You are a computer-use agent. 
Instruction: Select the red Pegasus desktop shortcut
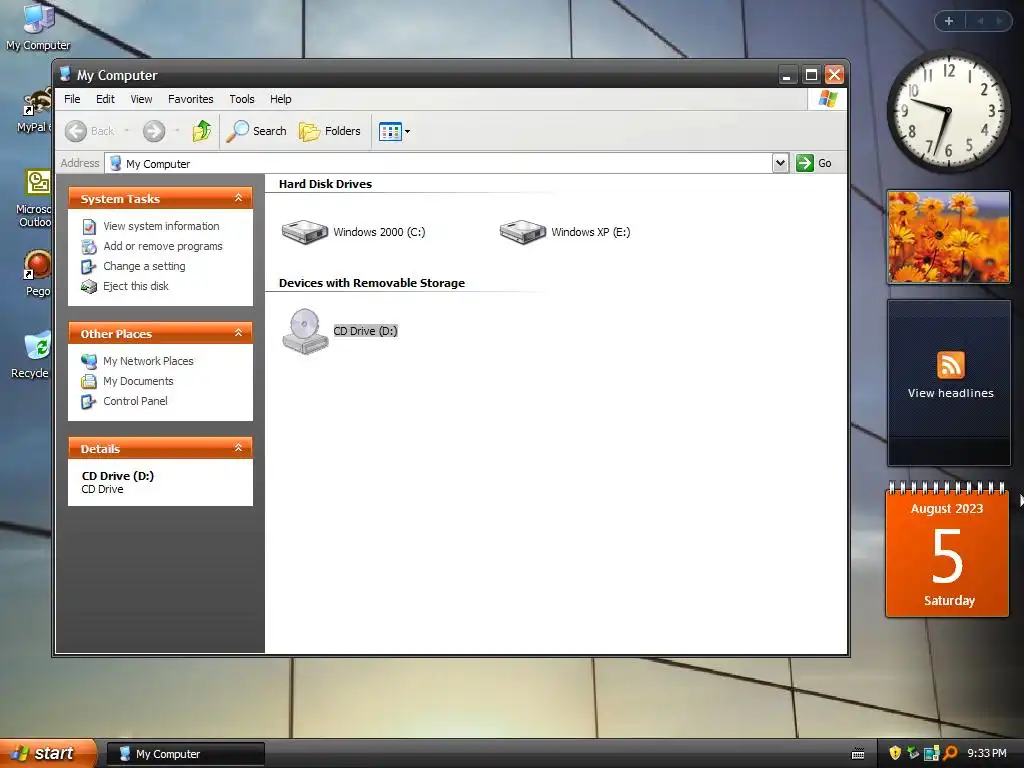(37, 274)
